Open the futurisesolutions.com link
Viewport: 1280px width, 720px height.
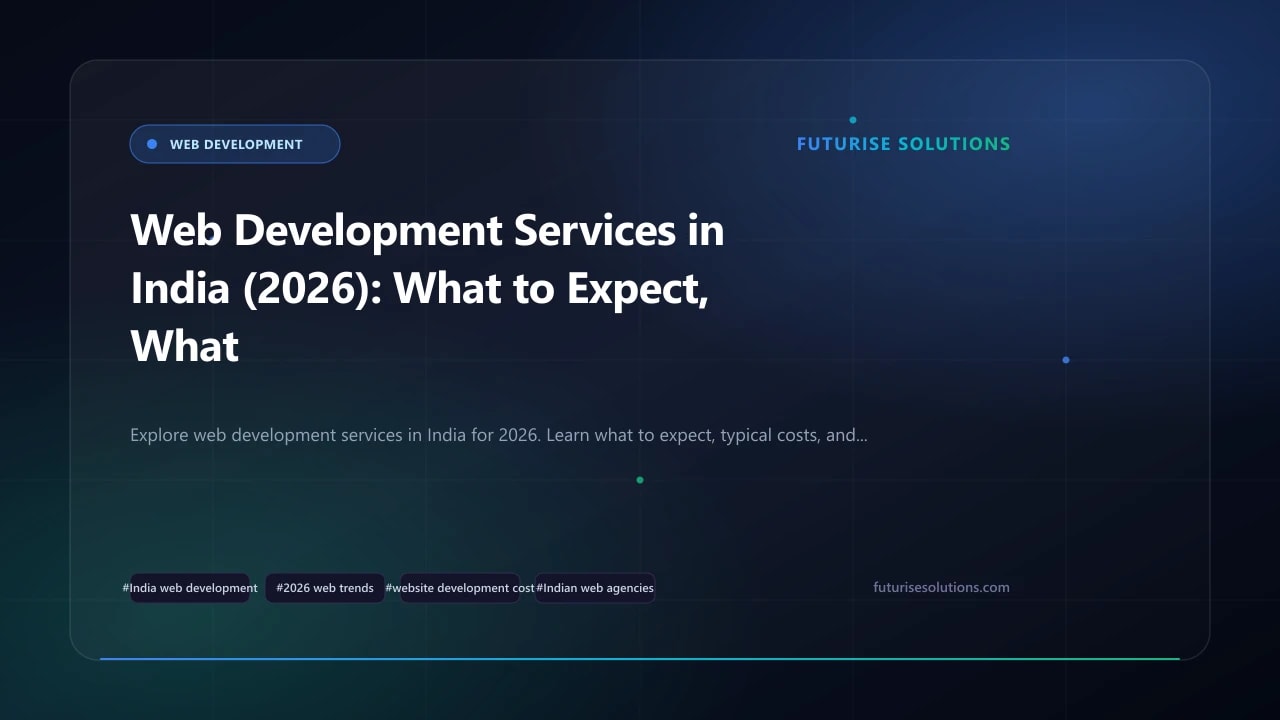click(941, 588)
